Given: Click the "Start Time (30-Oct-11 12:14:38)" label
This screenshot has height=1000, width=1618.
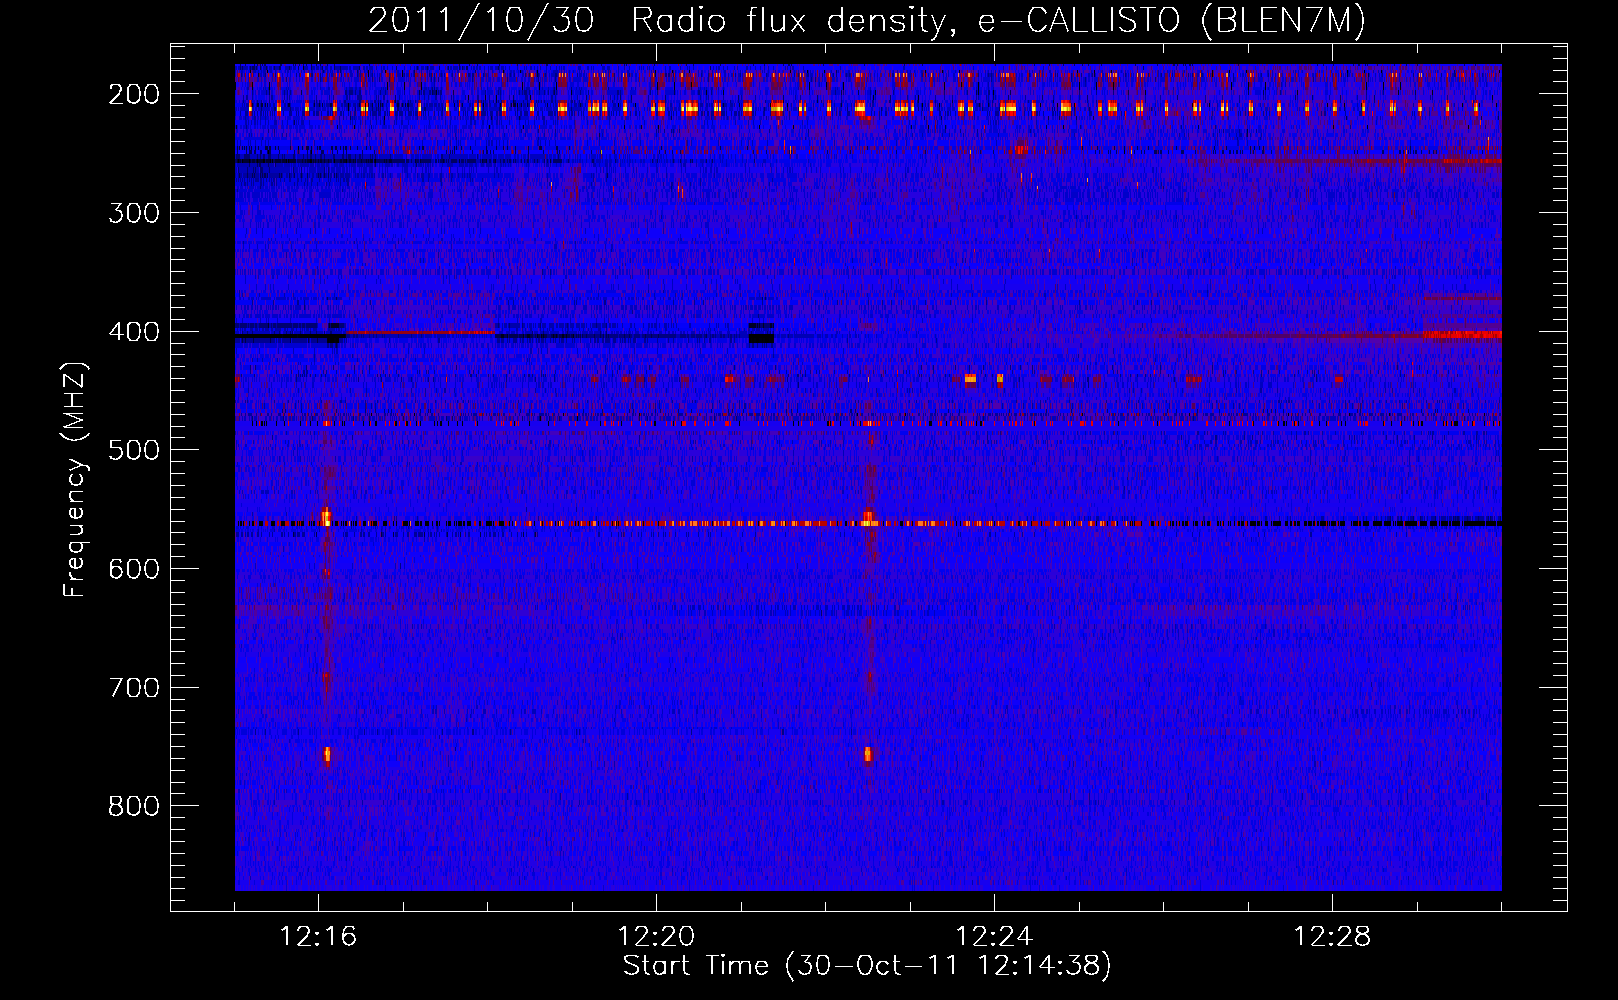Looking at the screenshot, I should [x=867, y=966].
